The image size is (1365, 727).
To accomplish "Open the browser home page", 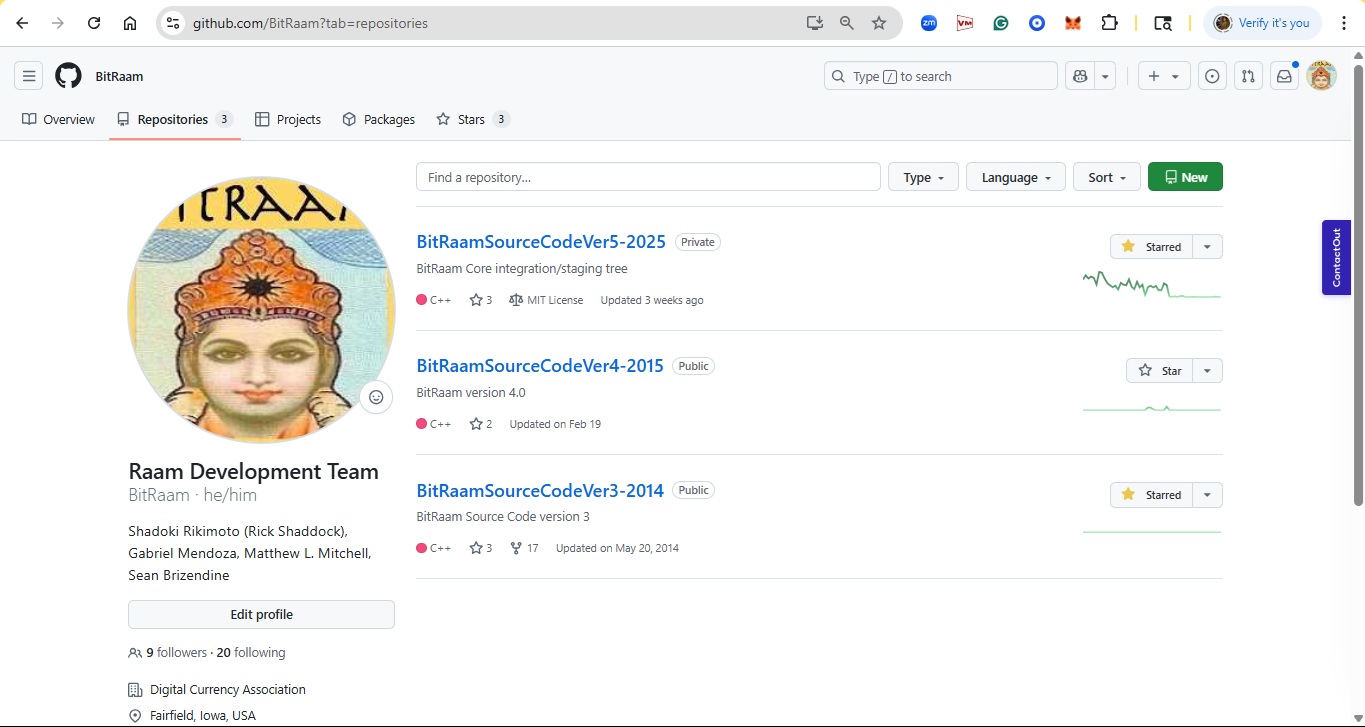I will coord(130,23).
